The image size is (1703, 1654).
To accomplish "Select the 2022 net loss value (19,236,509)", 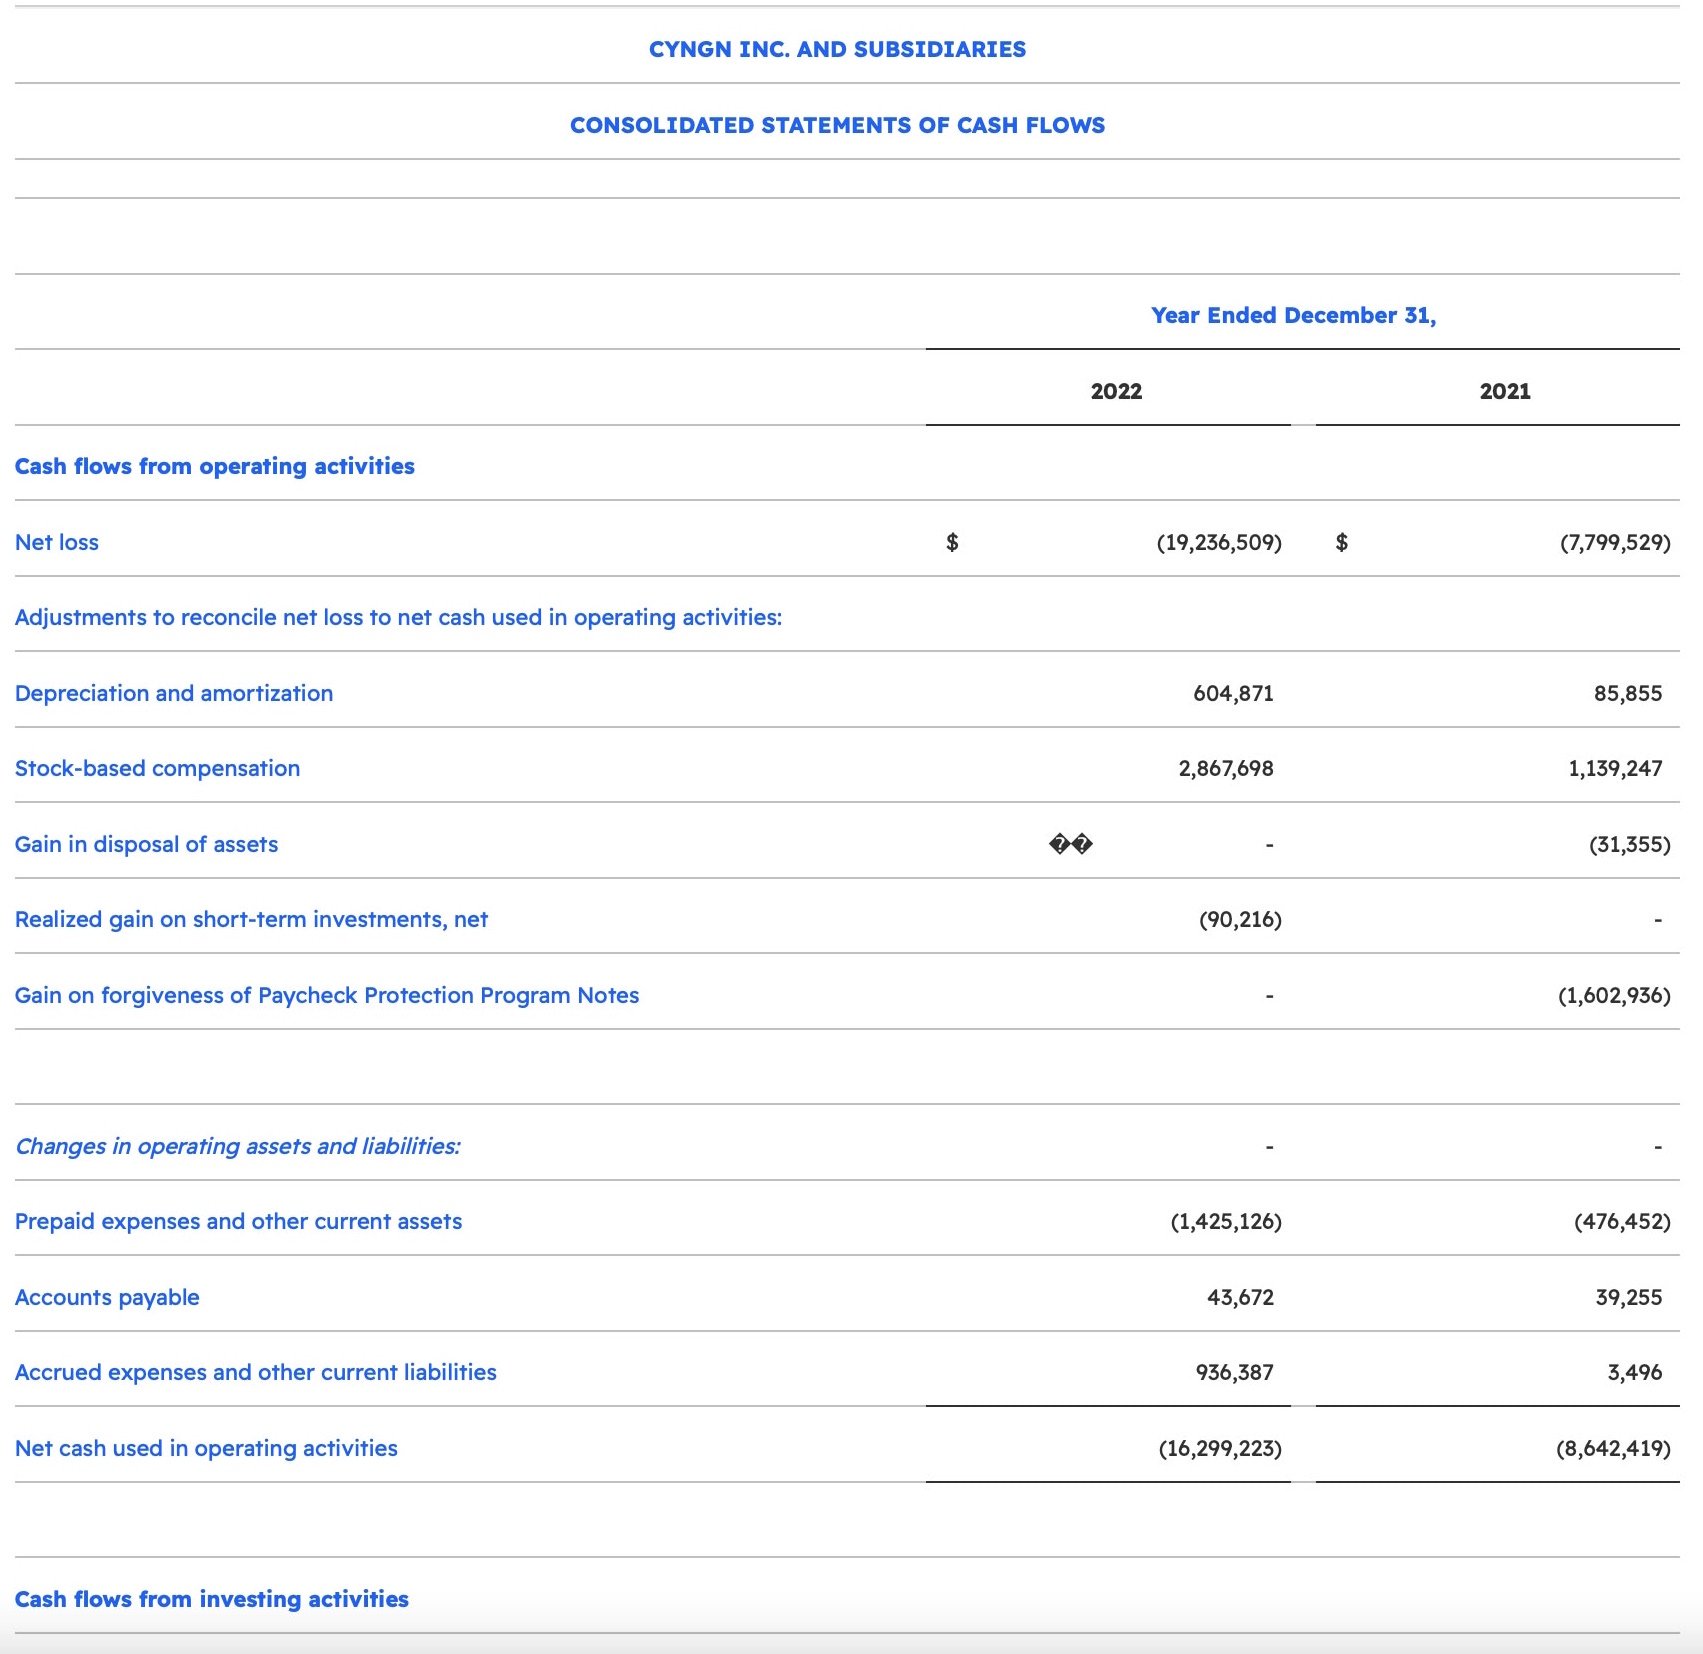I will 1219,542.
